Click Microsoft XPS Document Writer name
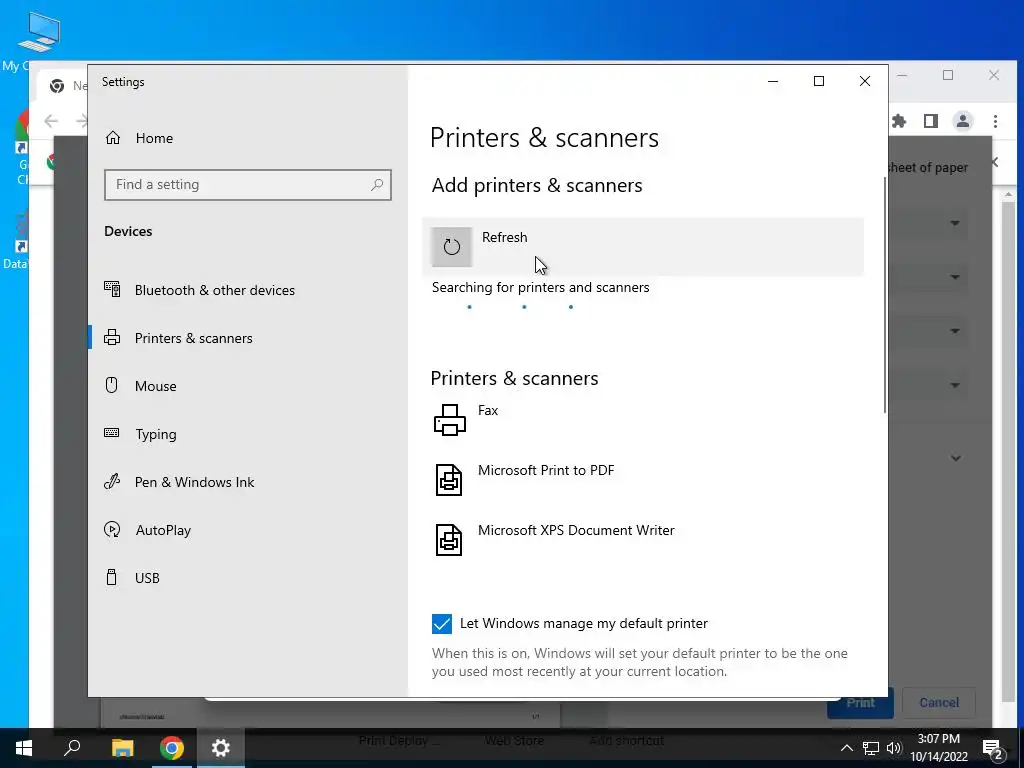Viewport: 1024px width, 768px height. coord(576,530)
